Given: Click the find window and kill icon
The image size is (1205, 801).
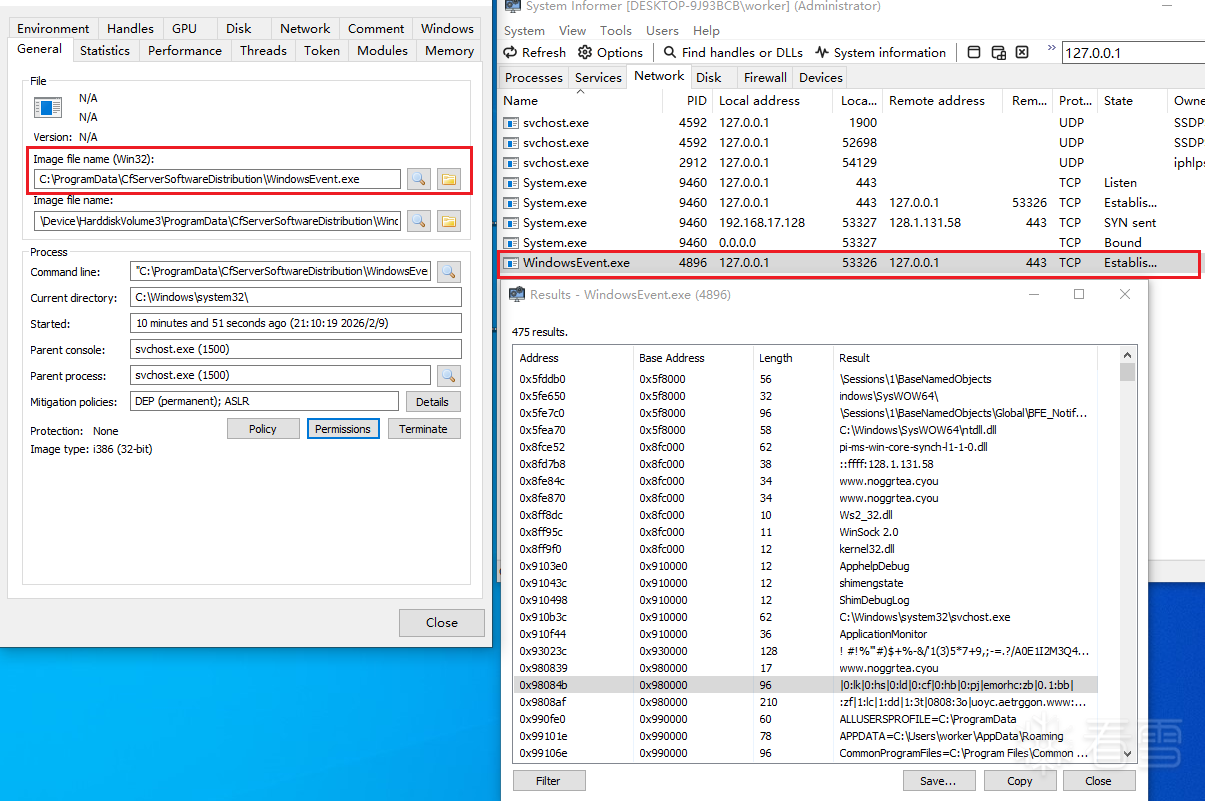Looking at the screenshot, I should pos(1021,52).
